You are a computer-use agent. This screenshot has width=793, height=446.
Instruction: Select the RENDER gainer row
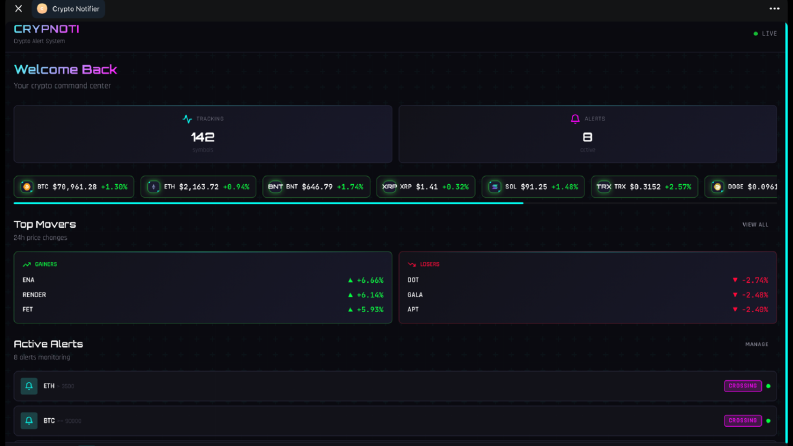(203, 294)
